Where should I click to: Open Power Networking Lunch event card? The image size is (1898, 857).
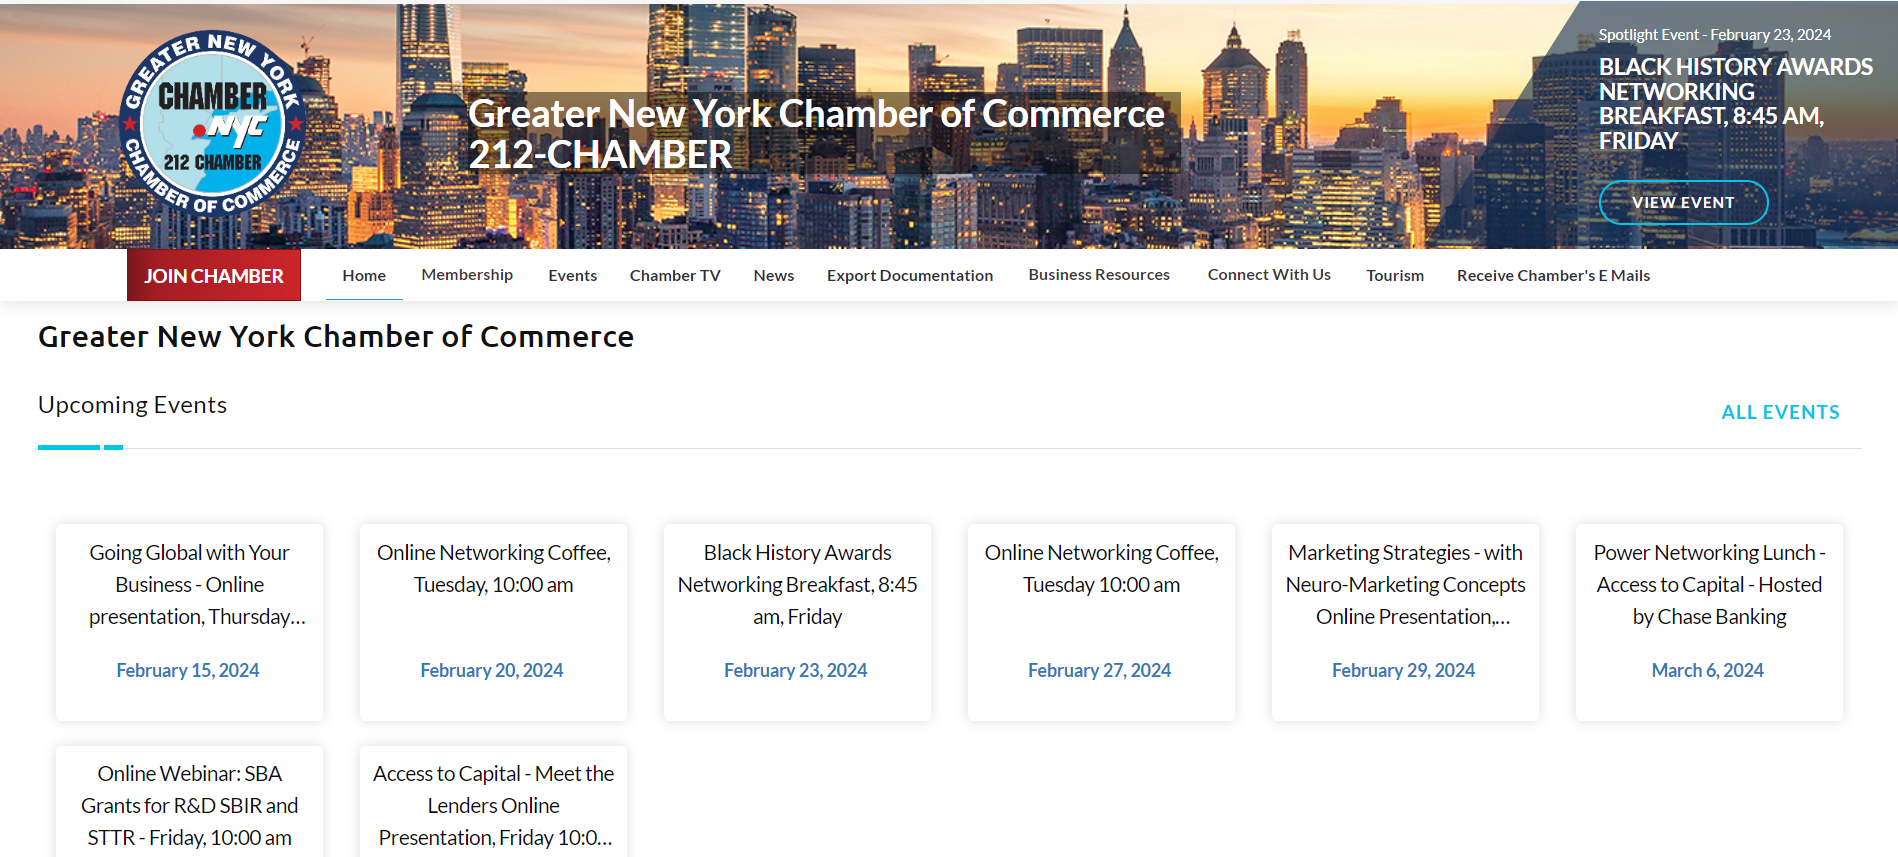(1708, 584)
